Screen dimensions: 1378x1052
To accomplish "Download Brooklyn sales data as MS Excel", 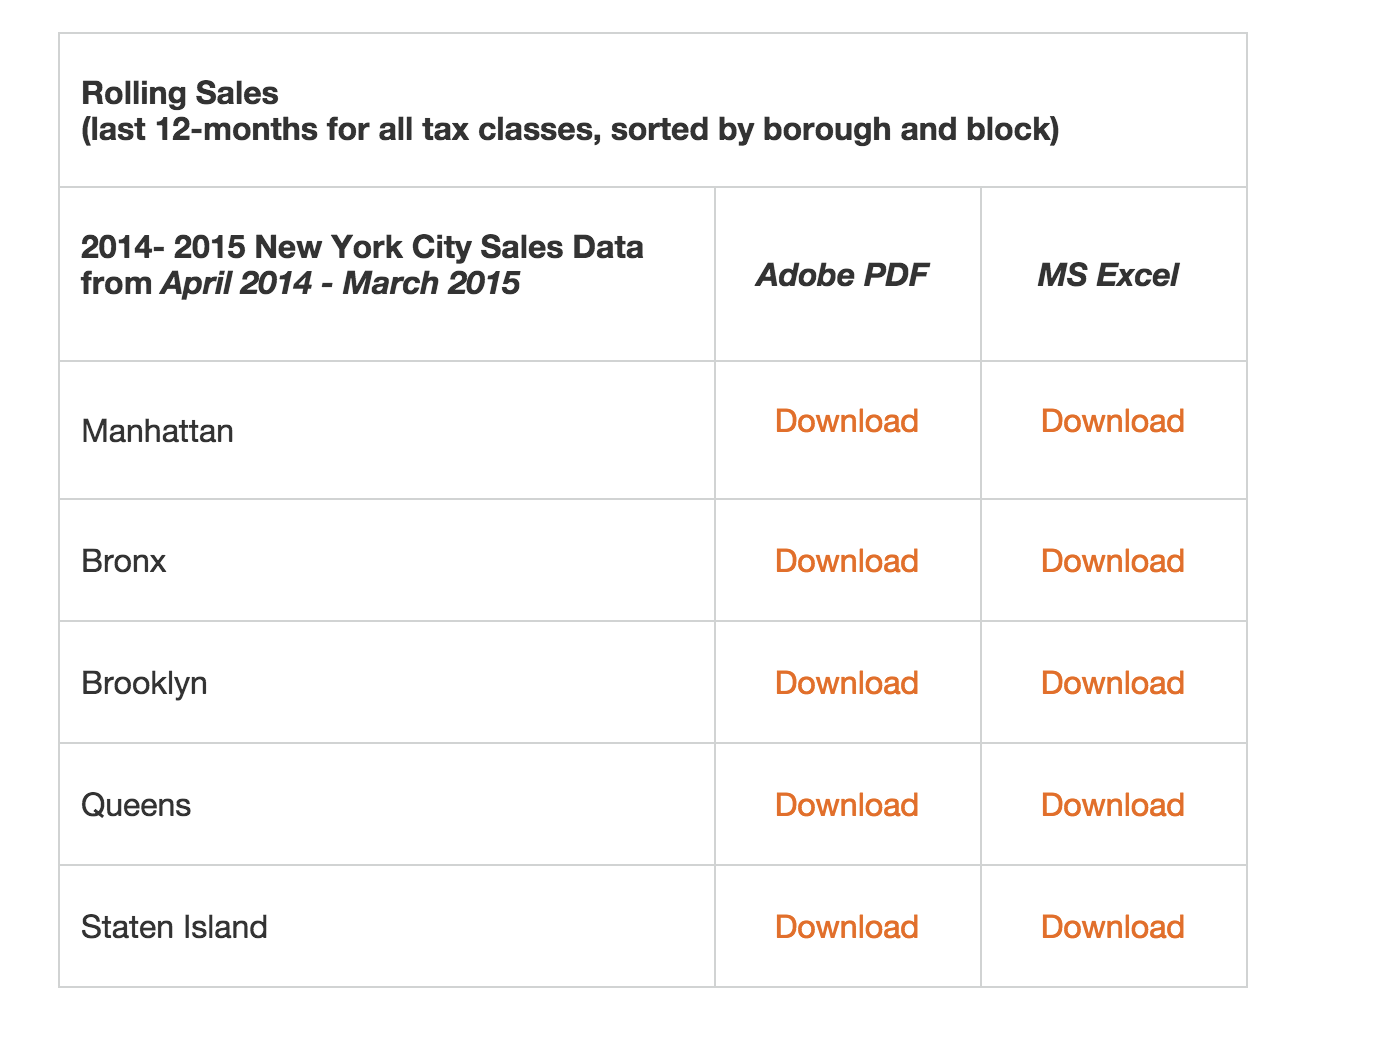I will (x=1112, y=683).
